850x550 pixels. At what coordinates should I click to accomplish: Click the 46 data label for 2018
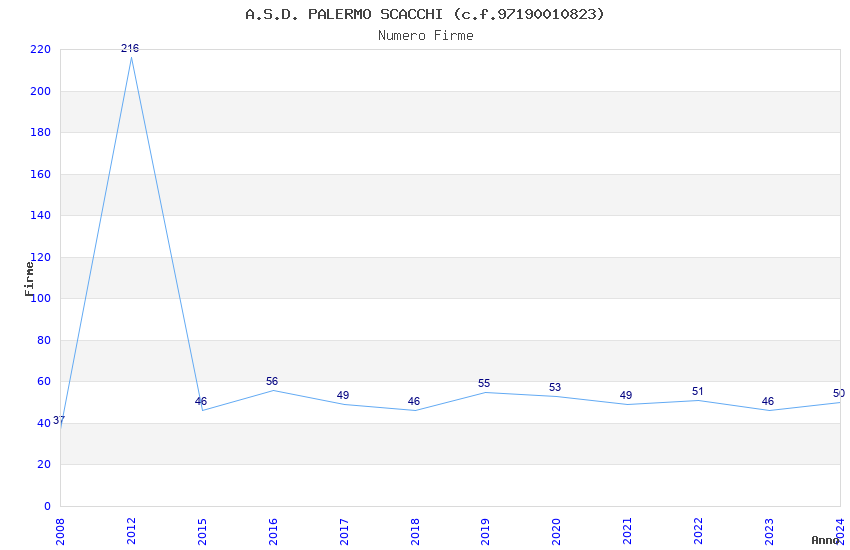pos(414,402)
